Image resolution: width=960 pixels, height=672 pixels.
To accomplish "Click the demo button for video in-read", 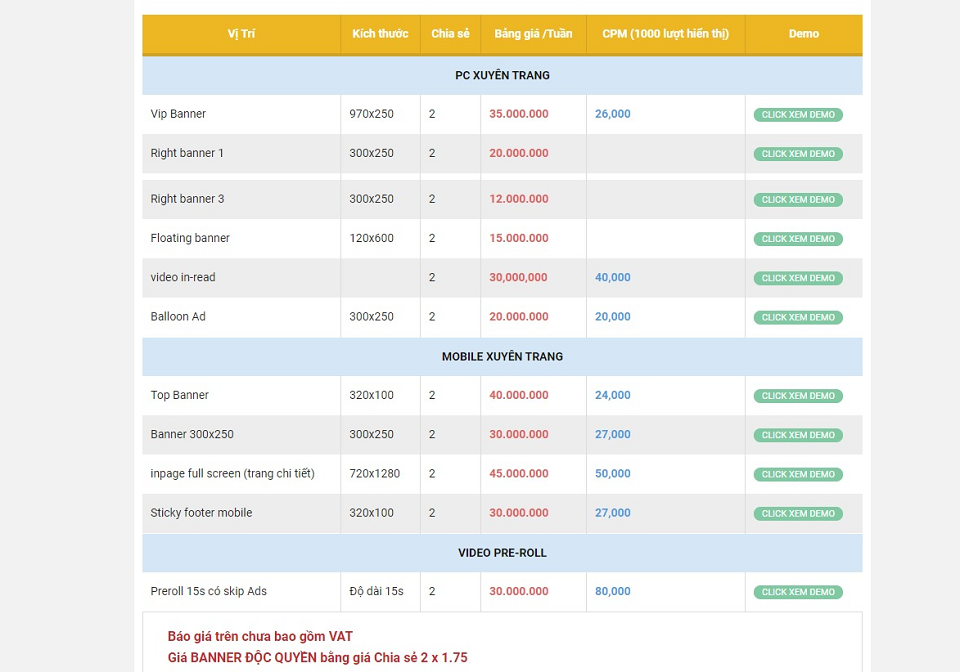I will coord(797,278).
